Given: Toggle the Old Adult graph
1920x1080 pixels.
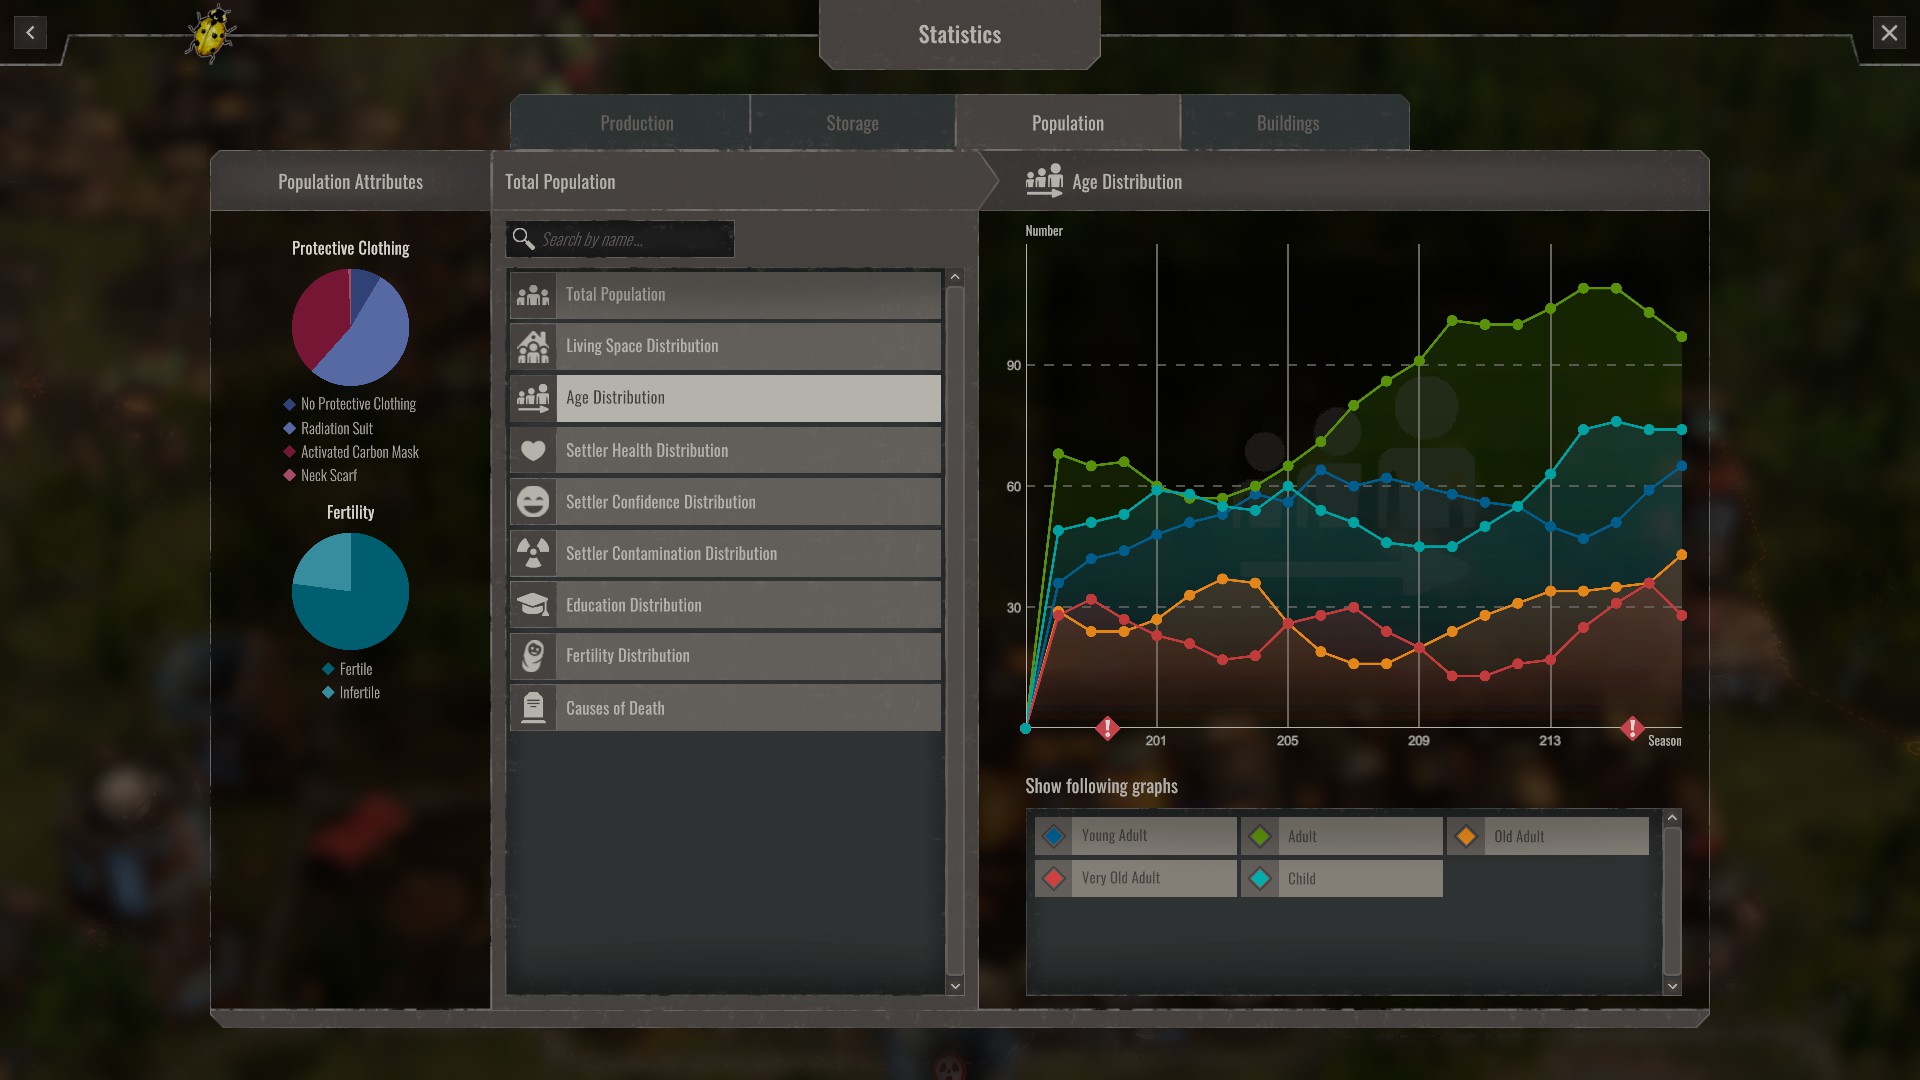Looking at the screenshot, I should click(1548, 836).
